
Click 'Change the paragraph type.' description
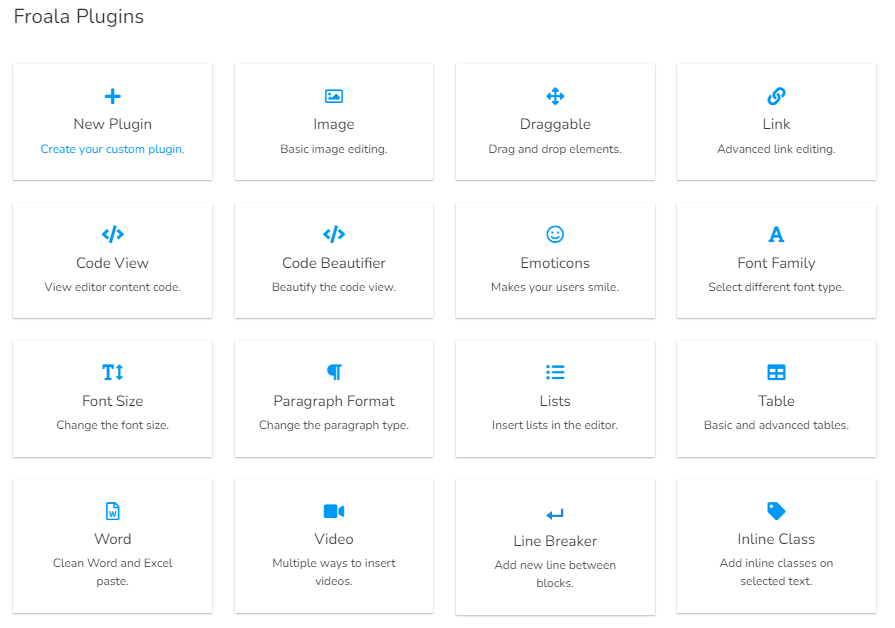coord(334,425)
